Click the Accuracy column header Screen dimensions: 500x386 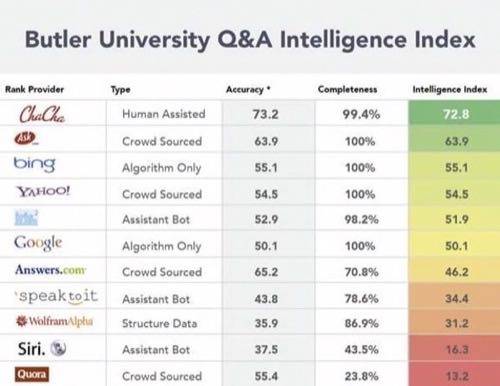[x=248, y=90]
